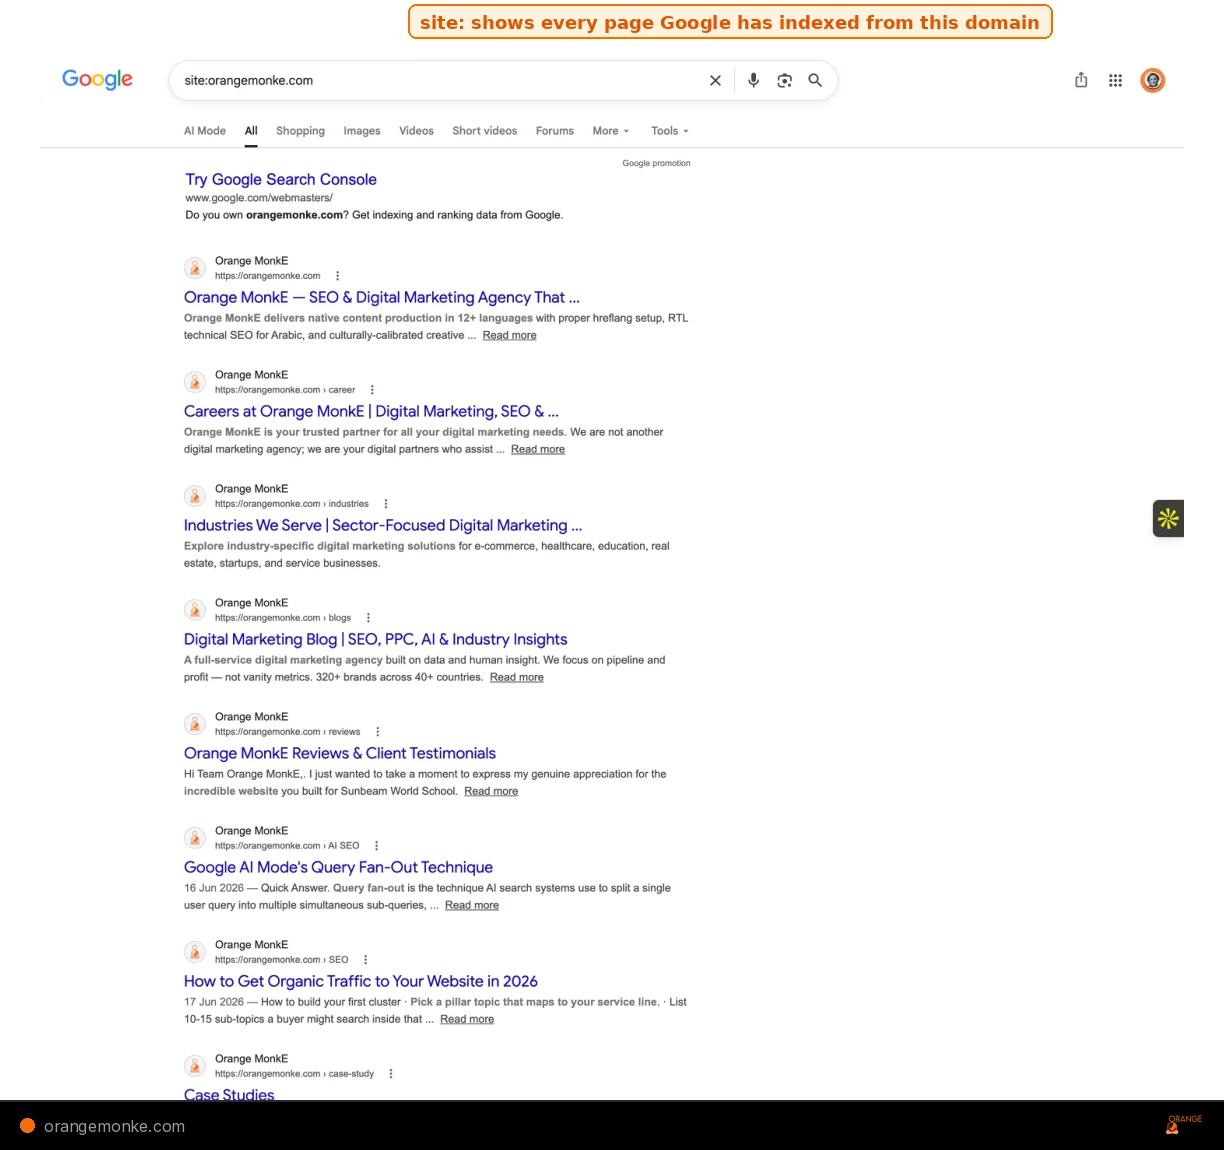Click the yellow asterisk extension button

1168,518
